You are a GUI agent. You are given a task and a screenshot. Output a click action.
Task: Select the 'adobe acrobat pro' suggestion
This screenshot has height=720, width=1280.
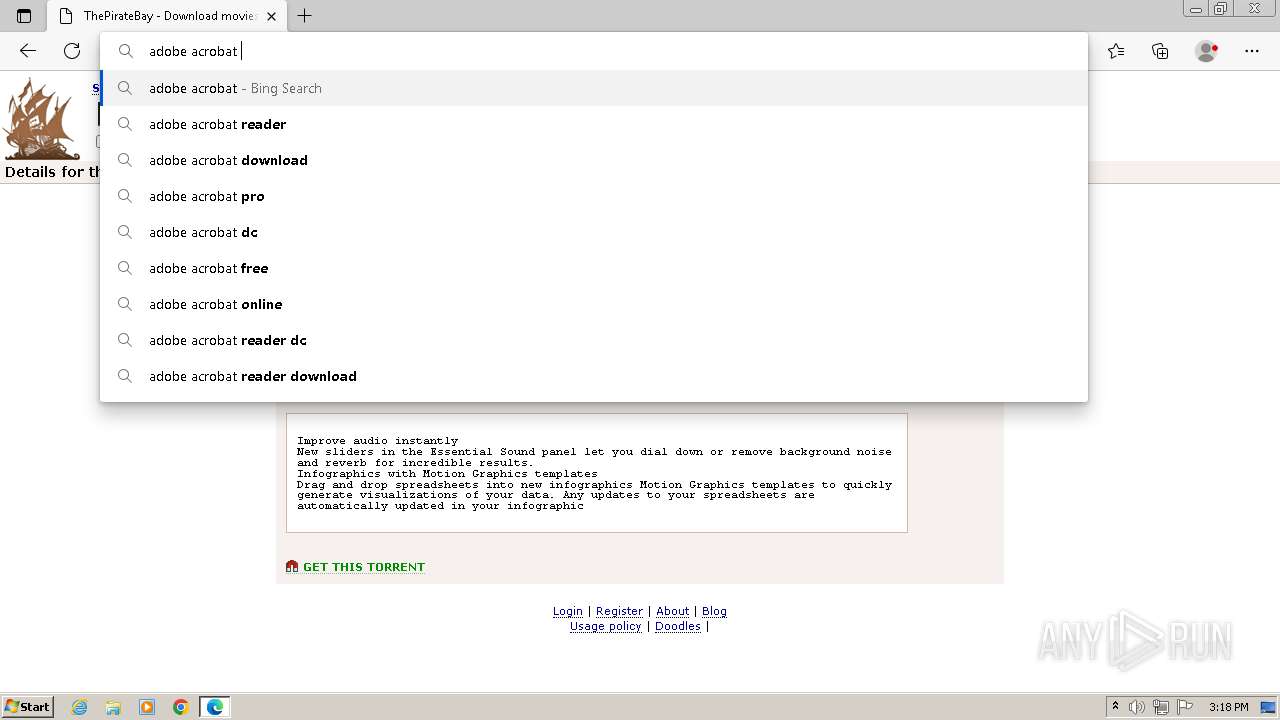point(594,196)
